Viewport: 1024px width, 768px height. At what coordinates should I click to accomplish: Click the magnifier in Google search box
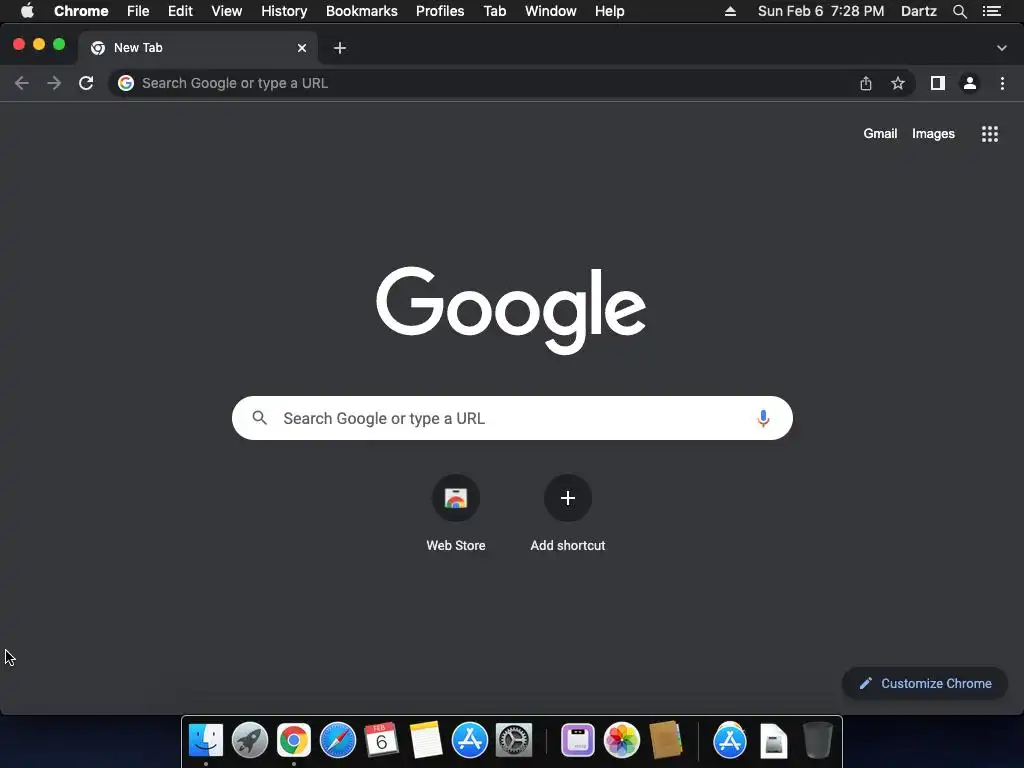259,418
